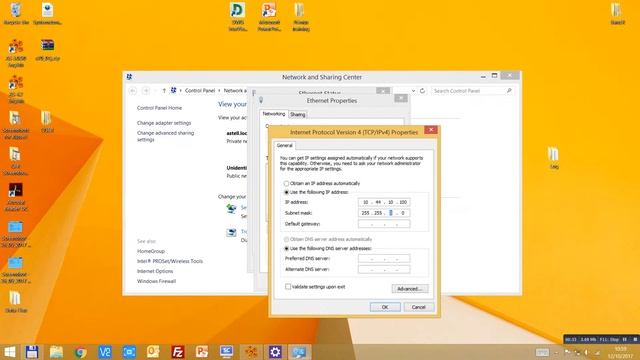This screenshot has height=360, width=640.
Task: Open the on-screen keyboard tray icon
Action: pos(542,352)
